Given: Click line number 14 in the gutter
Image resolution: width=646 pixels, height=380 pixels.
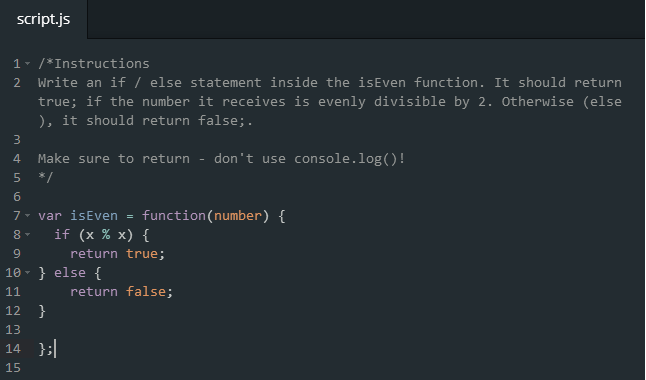Looking at the screenshot, I should click(13, 349).
